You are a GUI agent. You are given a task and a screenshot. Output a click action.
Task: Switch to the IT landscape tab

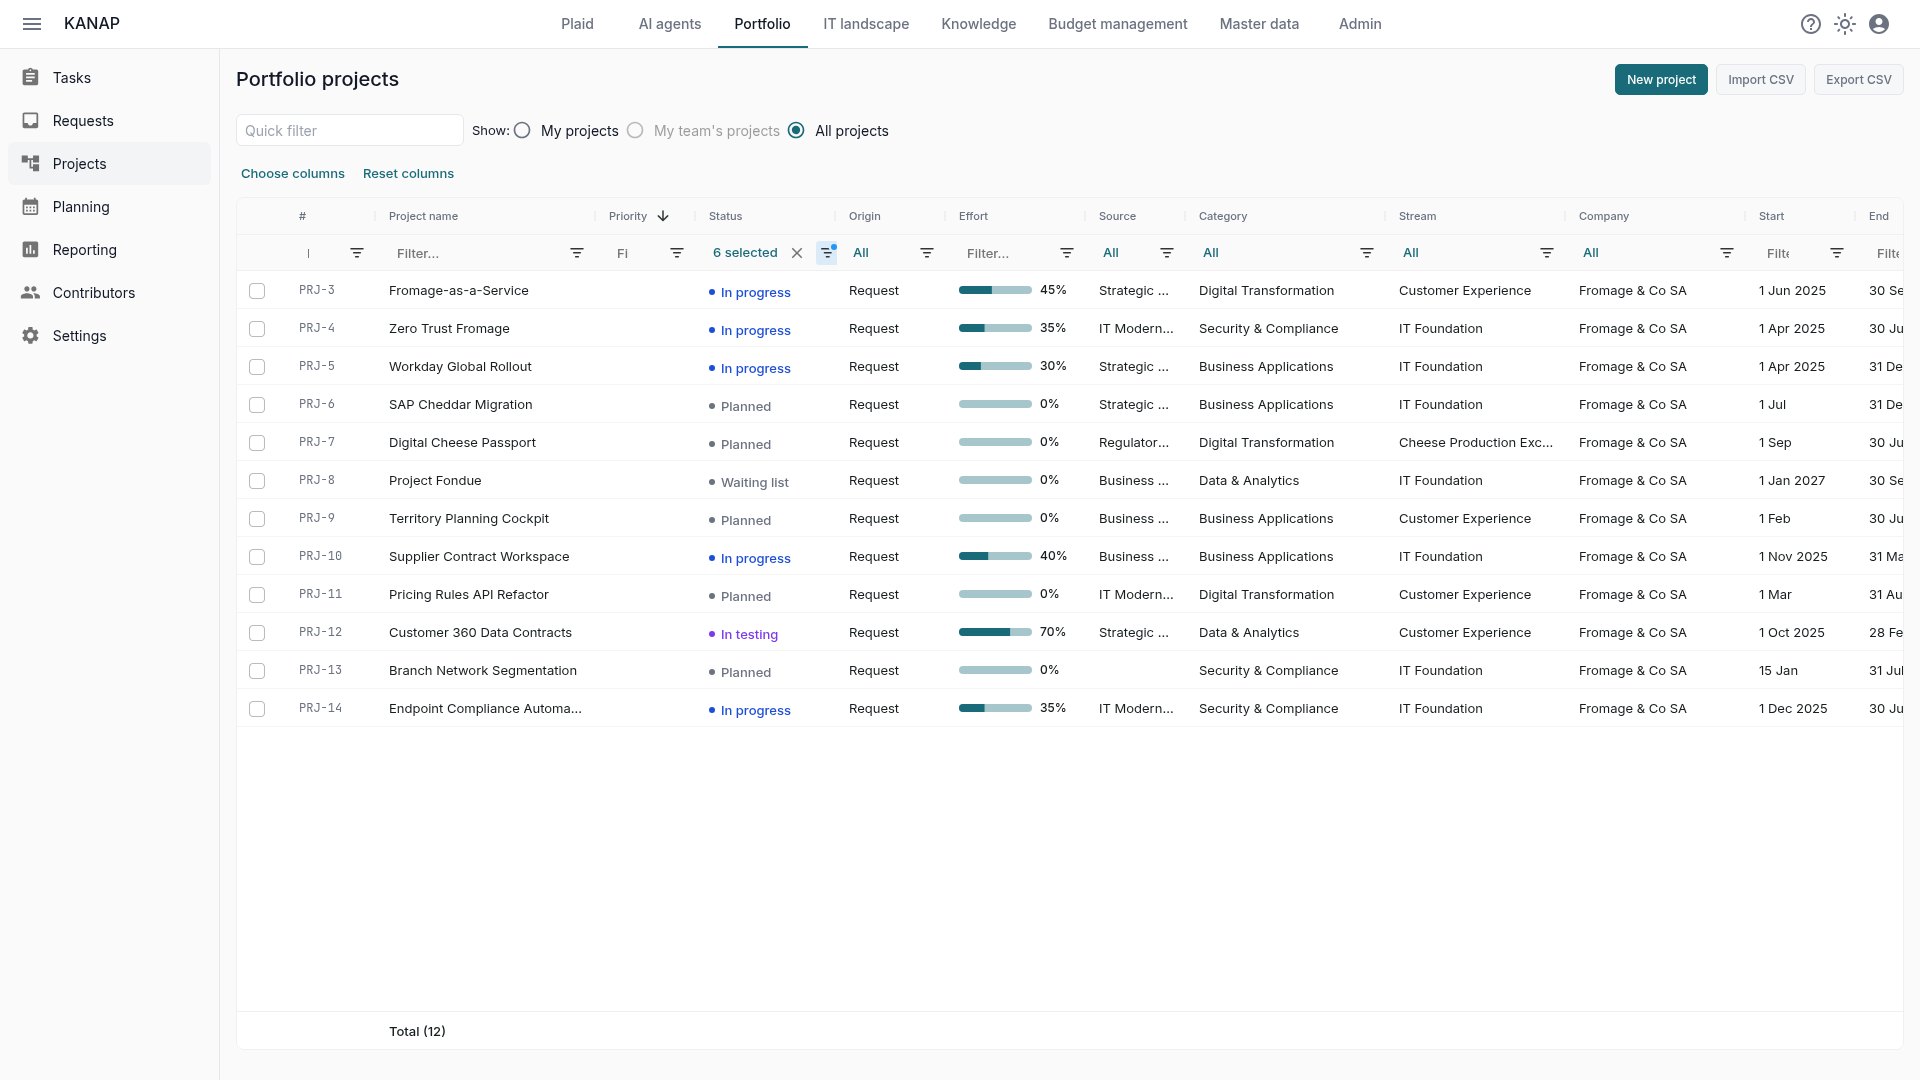click(x=866, y=24)
